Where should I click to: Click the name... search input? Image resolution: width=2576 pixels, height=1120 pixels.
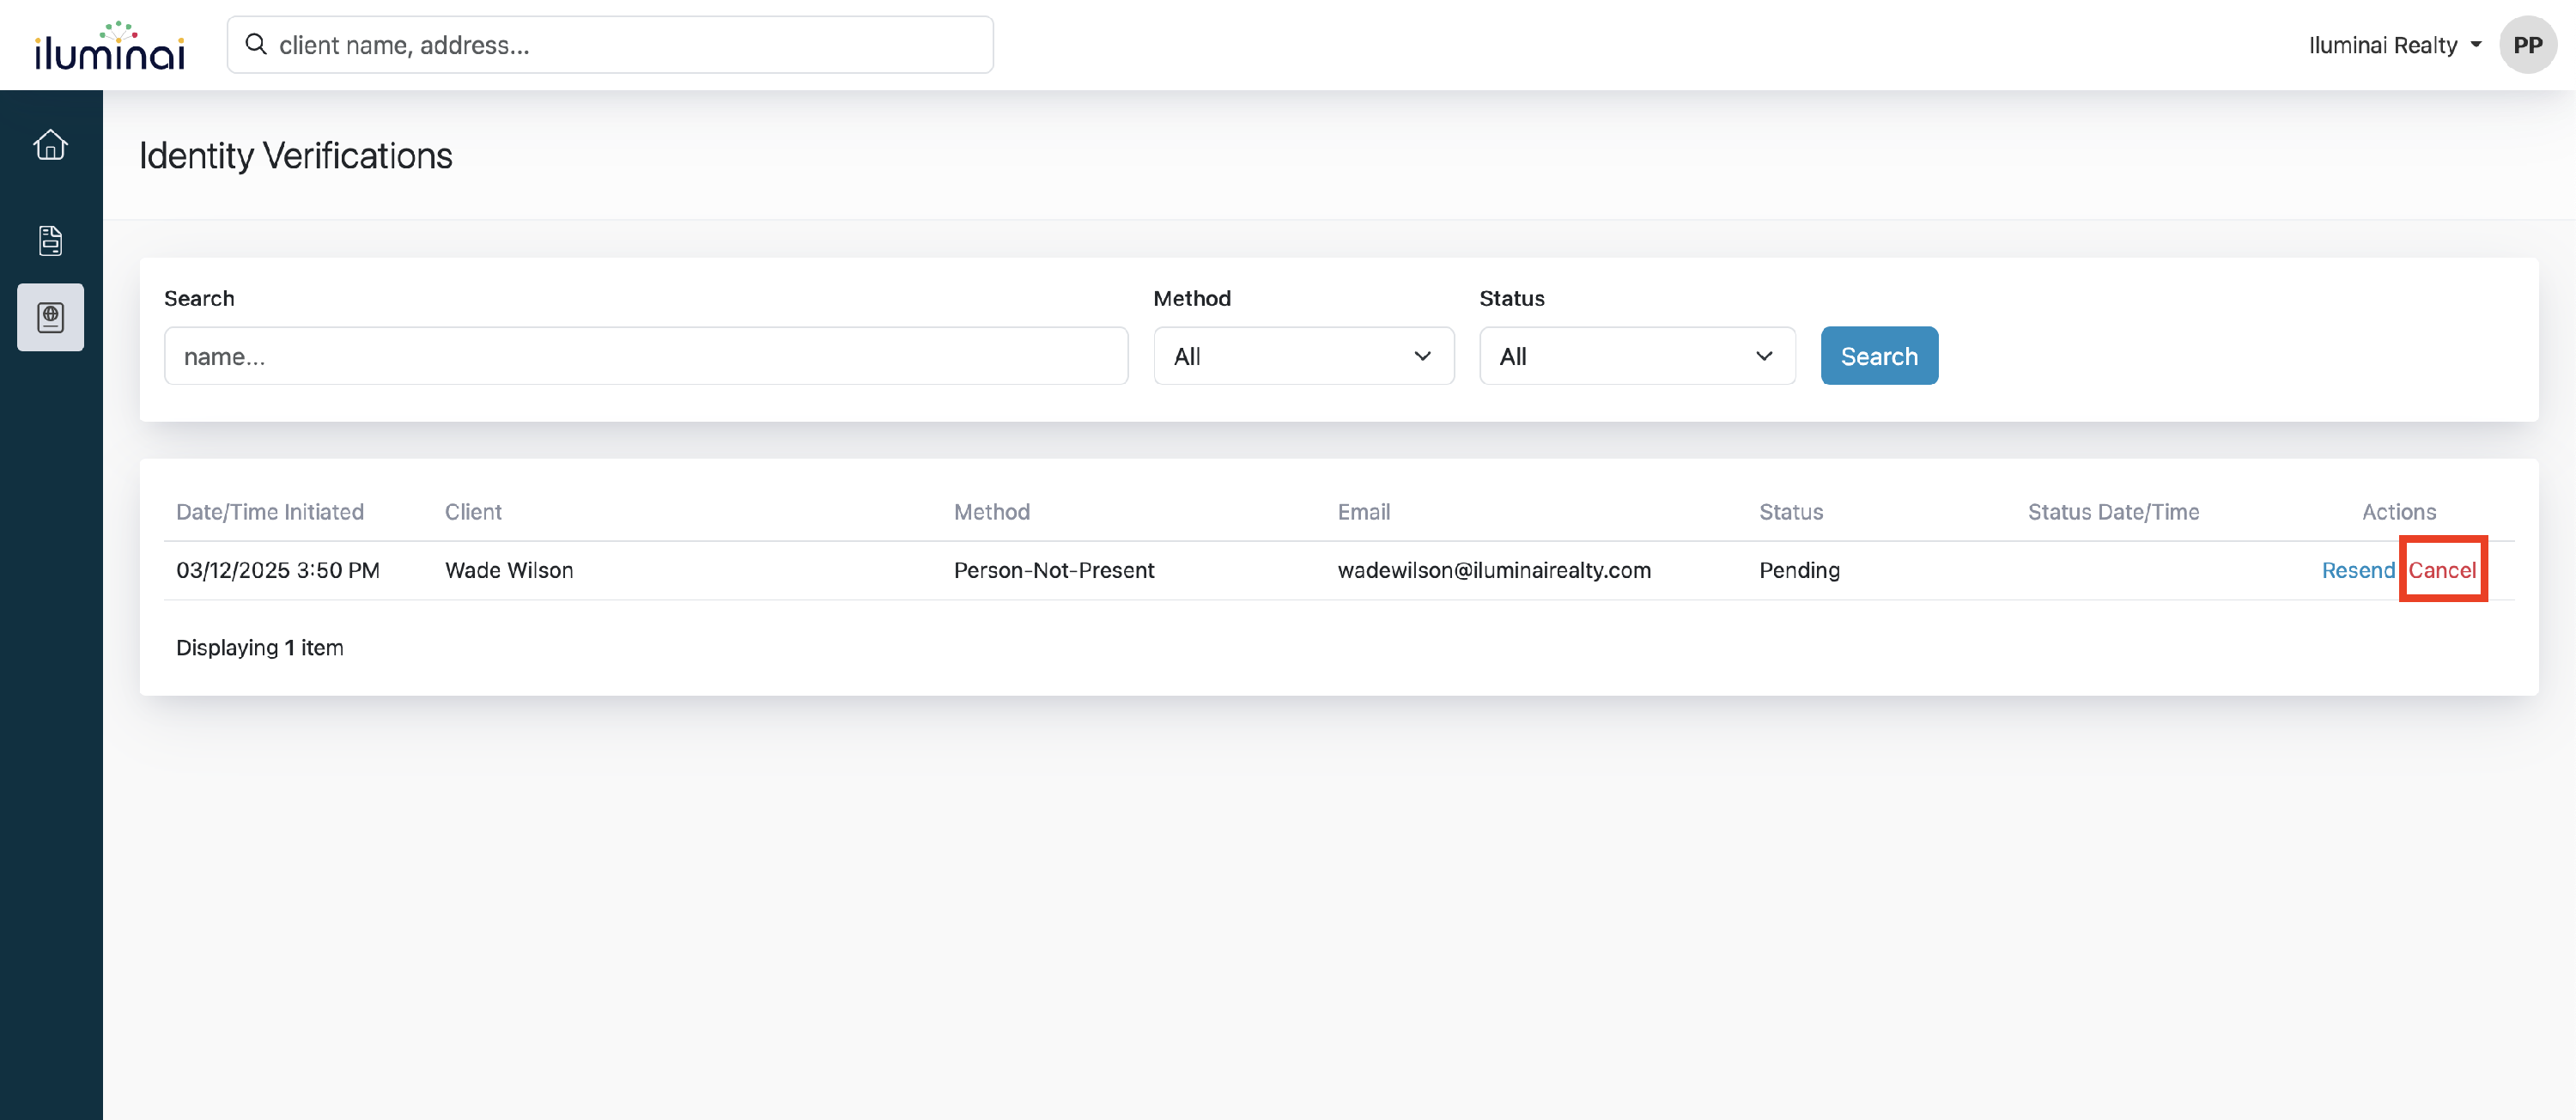(x=646, y=356)
